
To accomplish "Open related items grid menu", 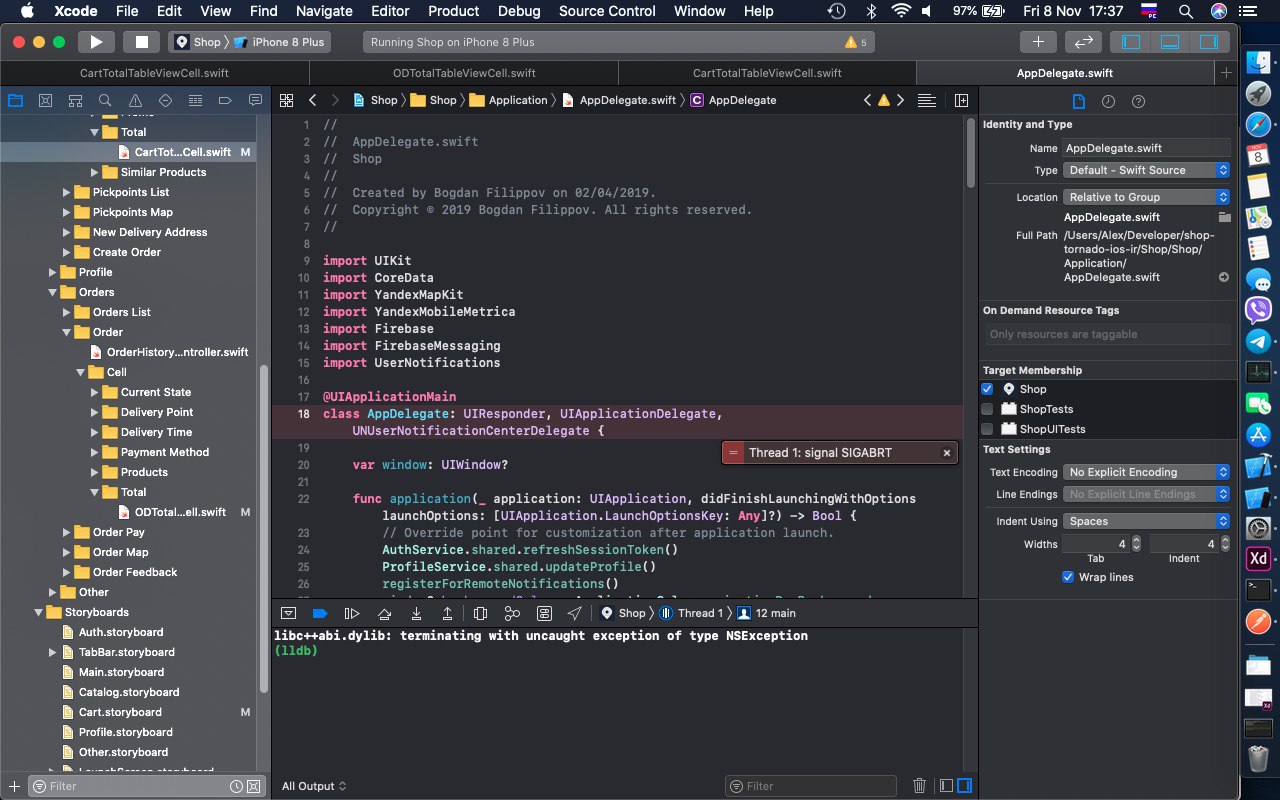I will [286, 100].
